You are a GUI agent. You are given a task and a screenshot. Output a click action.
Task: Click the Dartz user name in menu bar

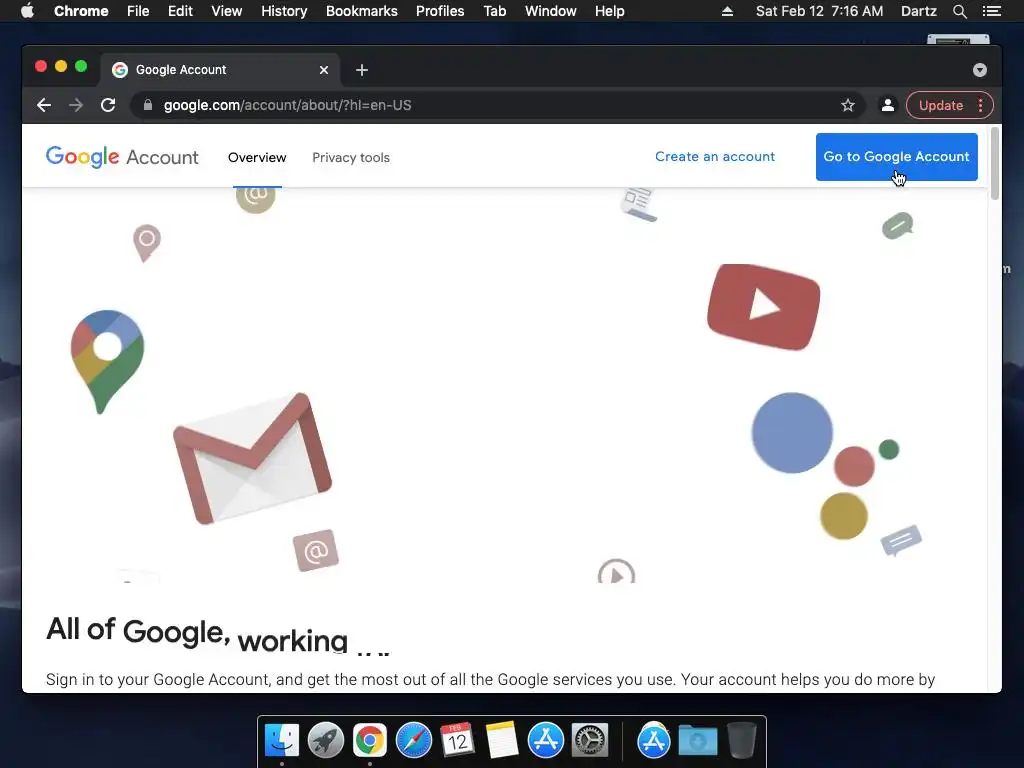point(918,11)
